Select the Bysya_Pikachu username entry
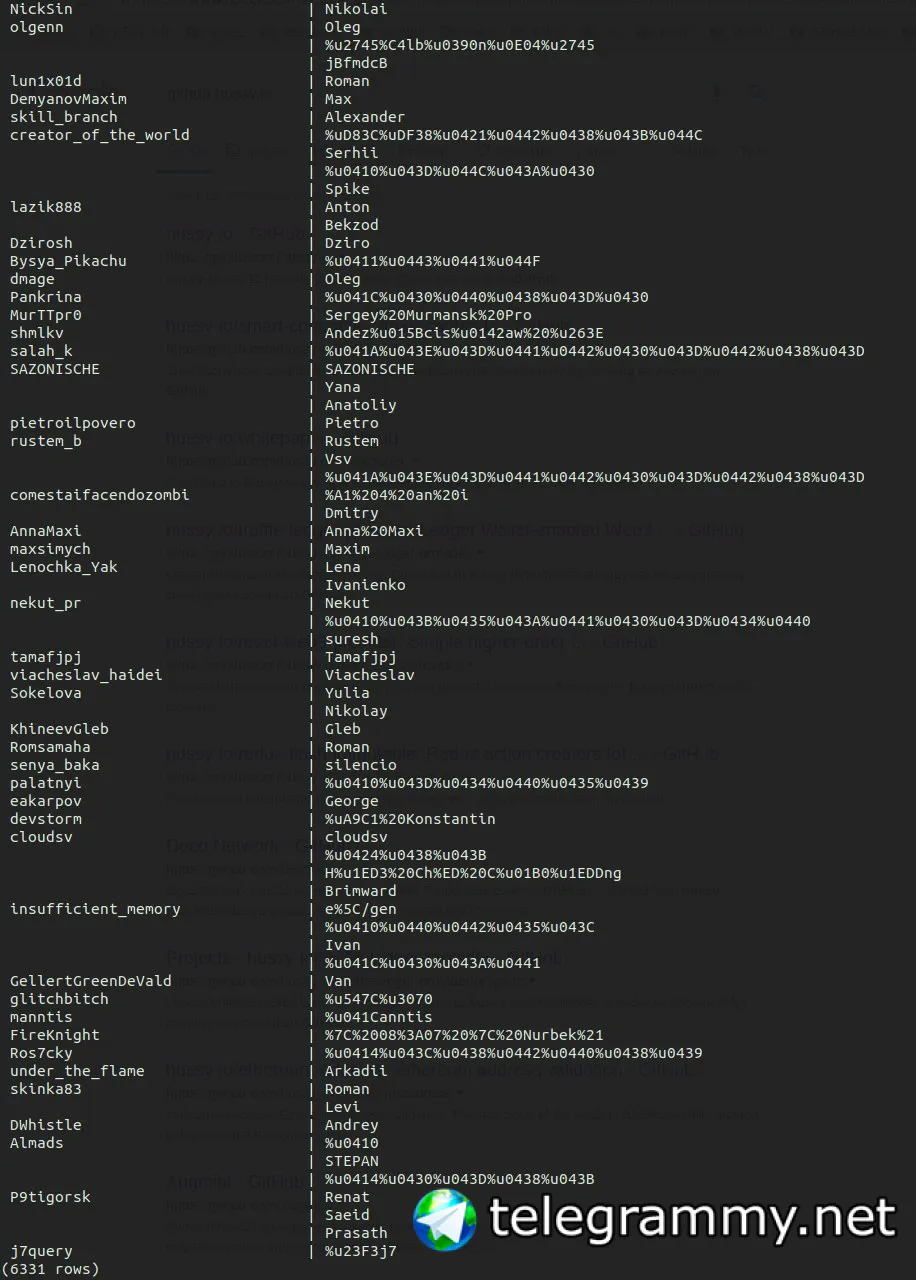 68,261
